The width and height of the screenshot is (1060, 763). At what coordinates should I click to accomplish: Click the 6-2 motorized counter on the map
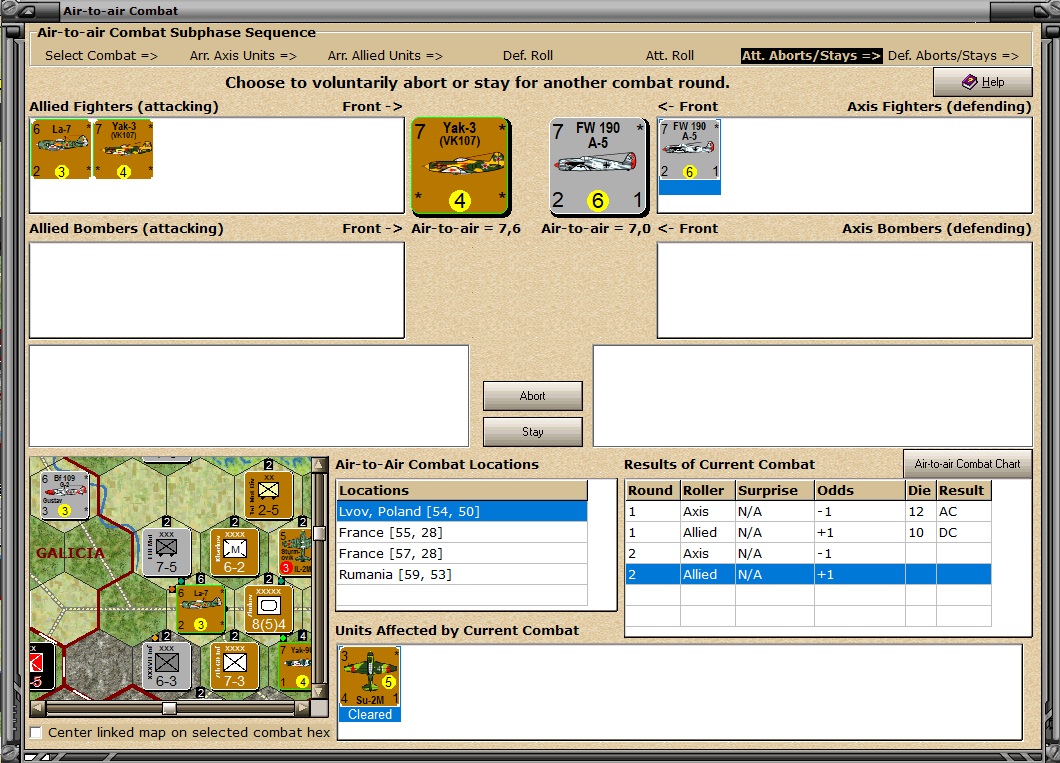234,551
